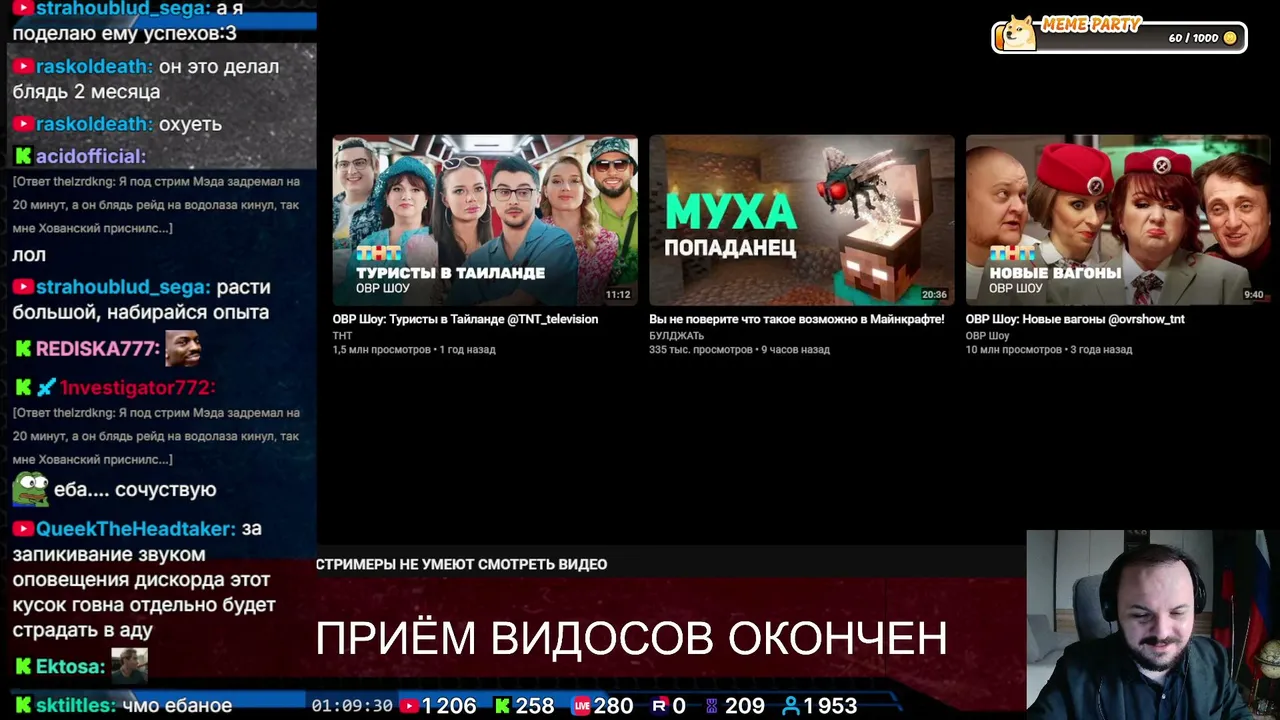Screen dimensions: 1280x720
Task: Click the 11:12 duration badge
Action: (x=618, y=295)
